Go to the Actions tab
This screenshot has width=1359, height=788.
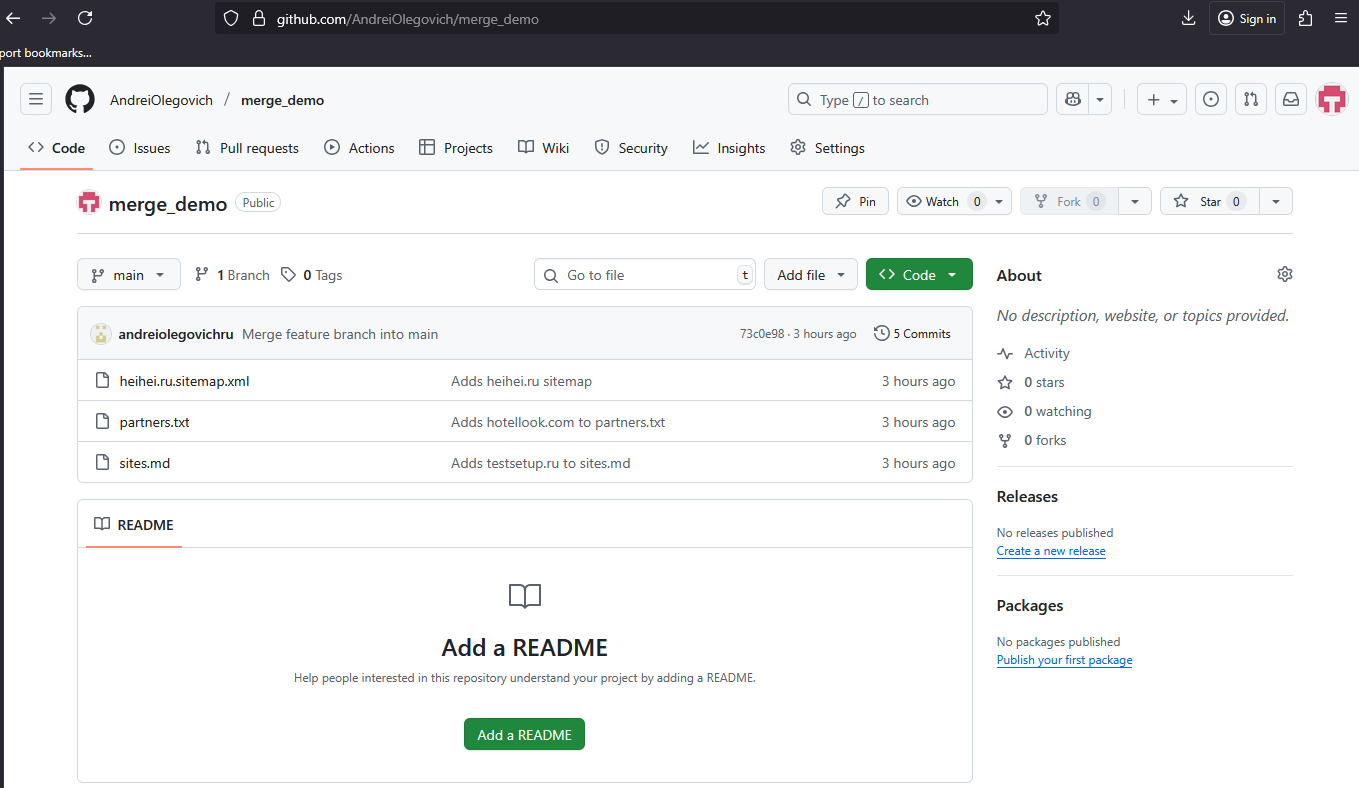coord(359,147)
